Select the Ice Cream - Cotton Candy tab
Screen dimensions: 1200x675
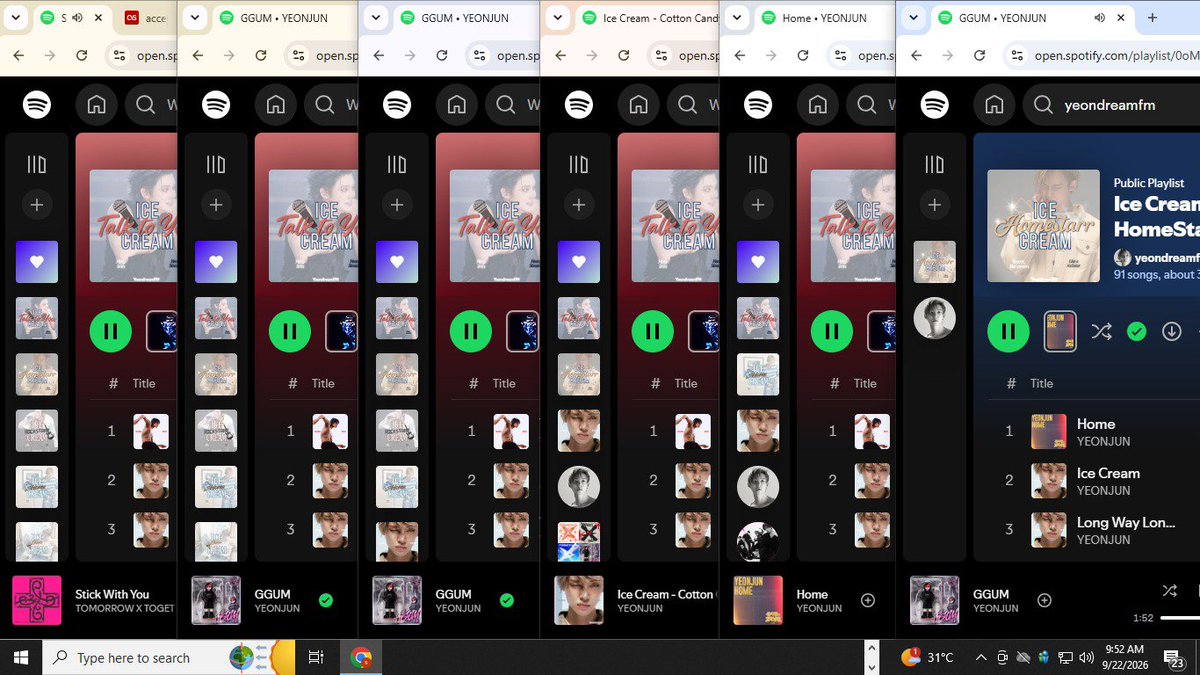(644, 18)
